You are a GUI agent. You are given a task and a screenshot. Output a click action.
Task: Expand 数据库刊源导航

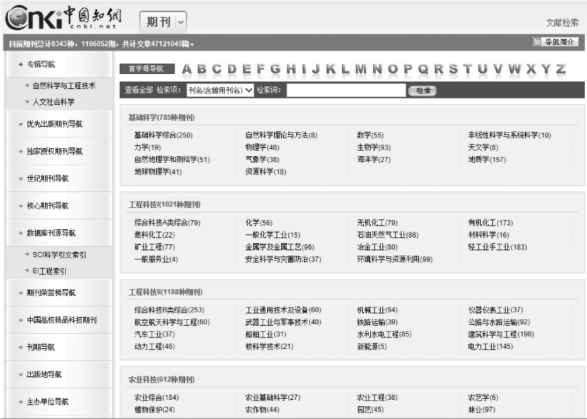pyautogui.click(x=51, y=233)
